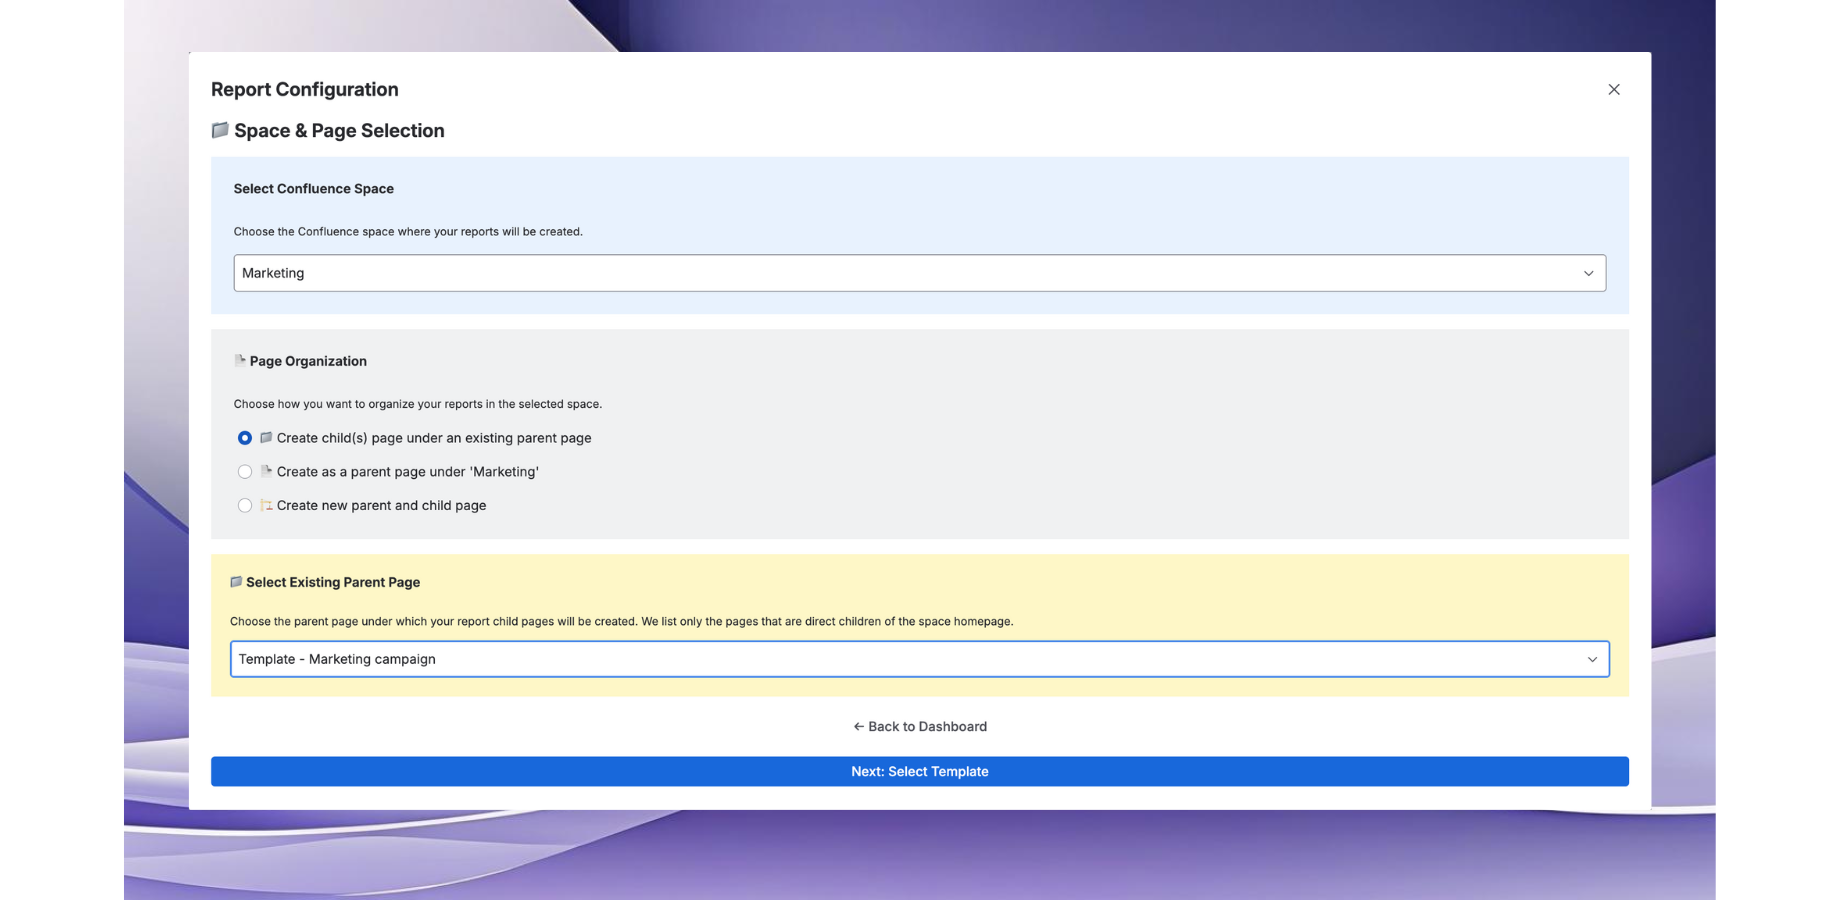The height and width of the screenshot is (900, 1840).
Task: Click the 'Create new parent and child page' label text
Action: click(x=381, y=506)
